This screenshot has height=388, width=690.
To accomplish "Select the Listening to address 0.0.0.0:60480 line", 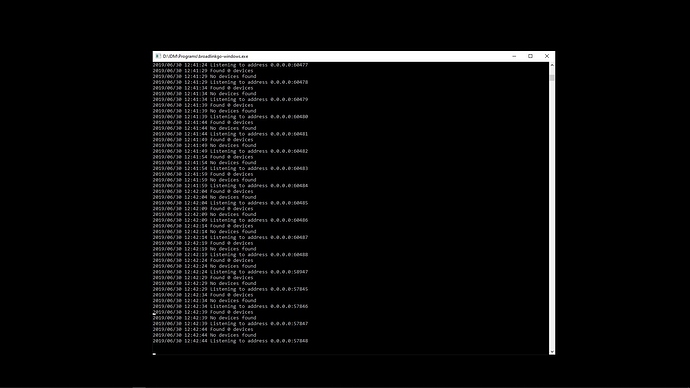I will tap(231, 117).
